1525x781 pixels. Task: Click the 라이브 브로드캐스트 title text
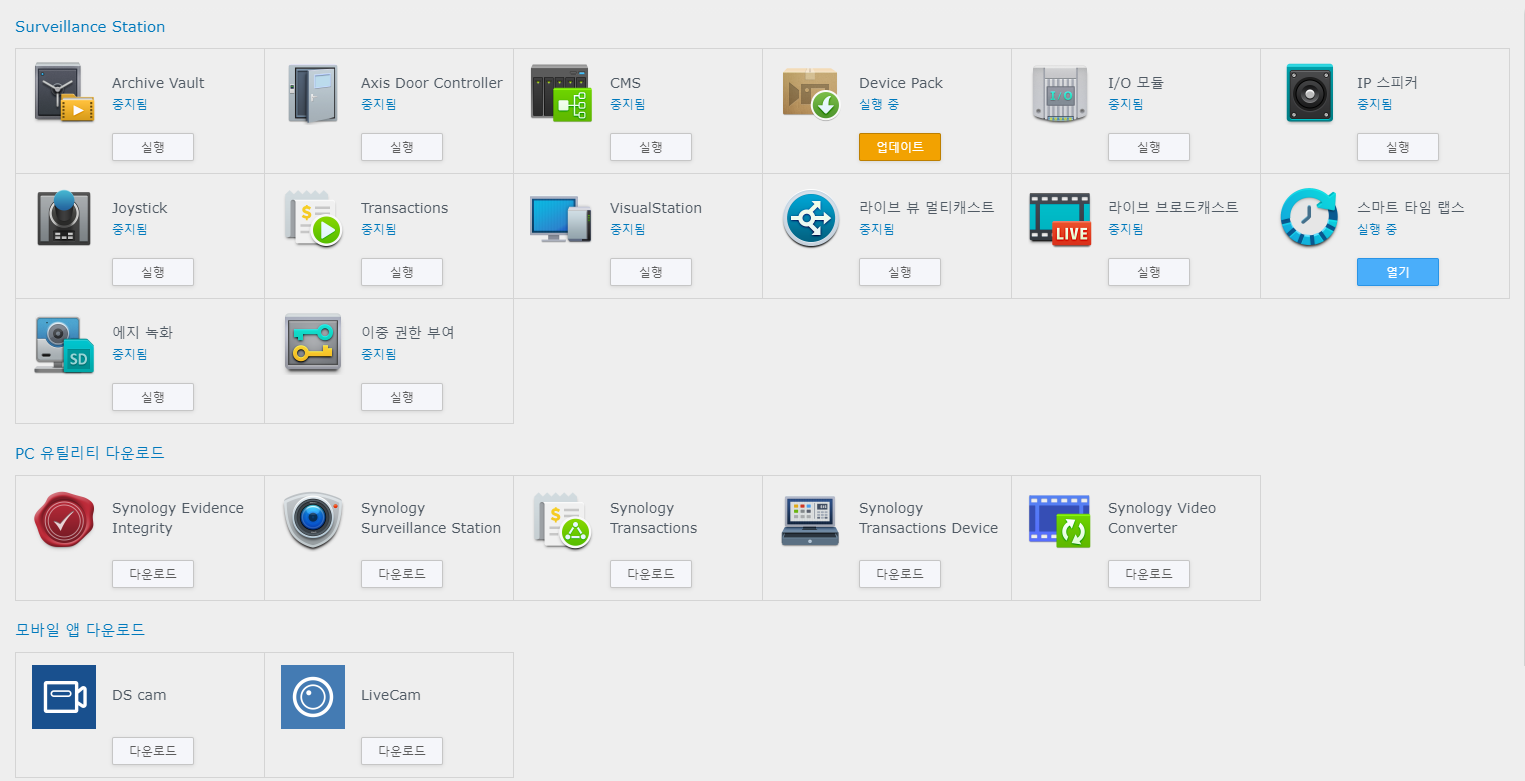pyautogui.click(x=1173, y=207)
